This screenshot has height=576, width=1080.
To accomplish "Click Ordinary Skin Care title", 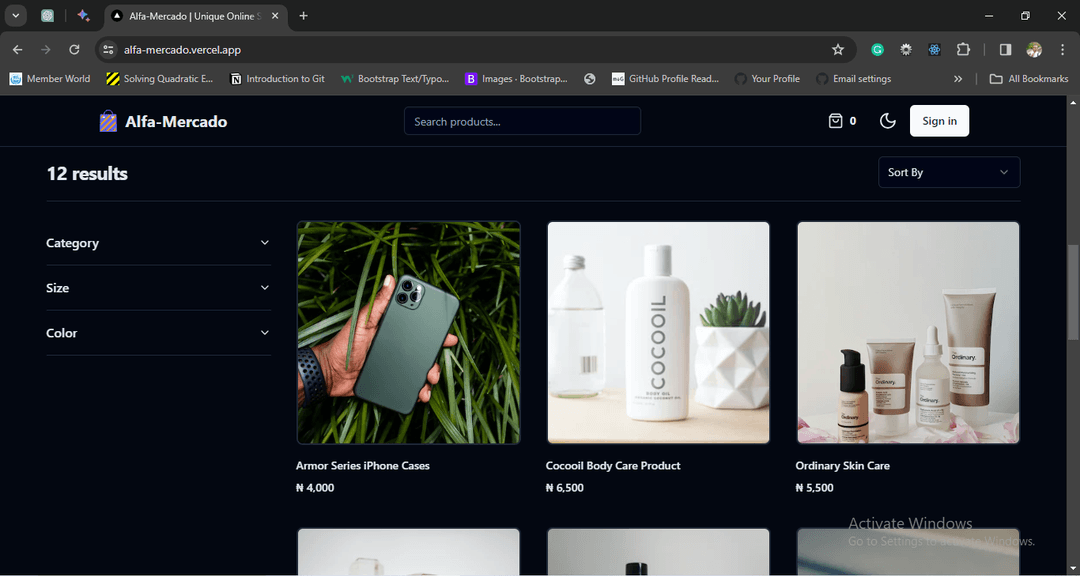I will click(842, 466).
